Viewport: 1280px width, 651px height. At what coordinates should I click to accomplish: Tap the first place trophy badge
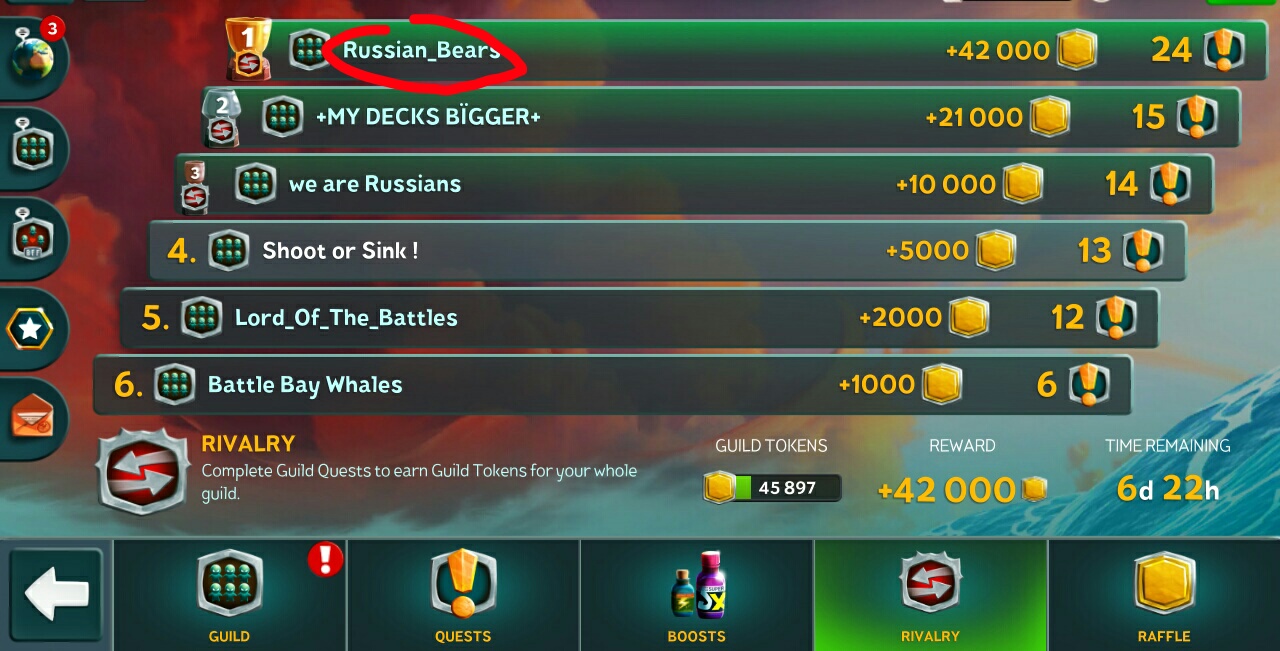(x=247, y=48)
